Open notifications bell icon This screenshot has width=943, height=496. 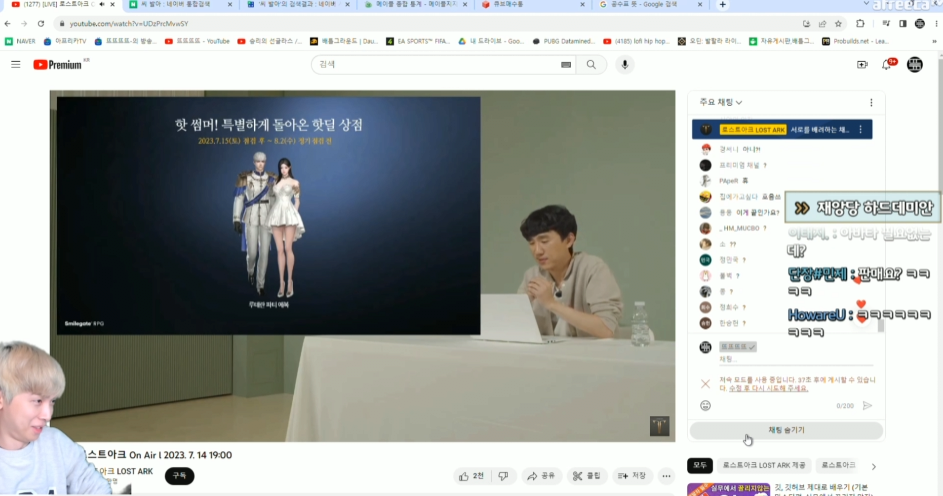point(888,64)
